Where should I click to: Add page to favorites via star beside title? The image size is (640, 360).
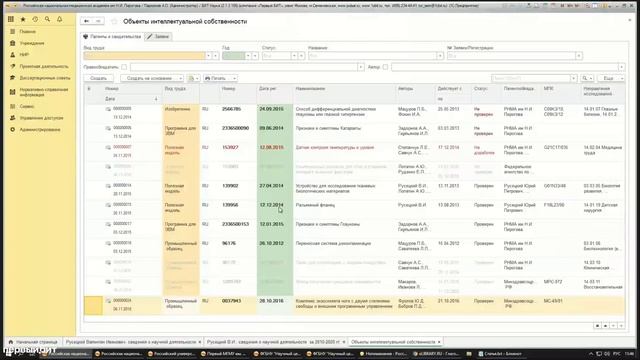coord(114,21)
